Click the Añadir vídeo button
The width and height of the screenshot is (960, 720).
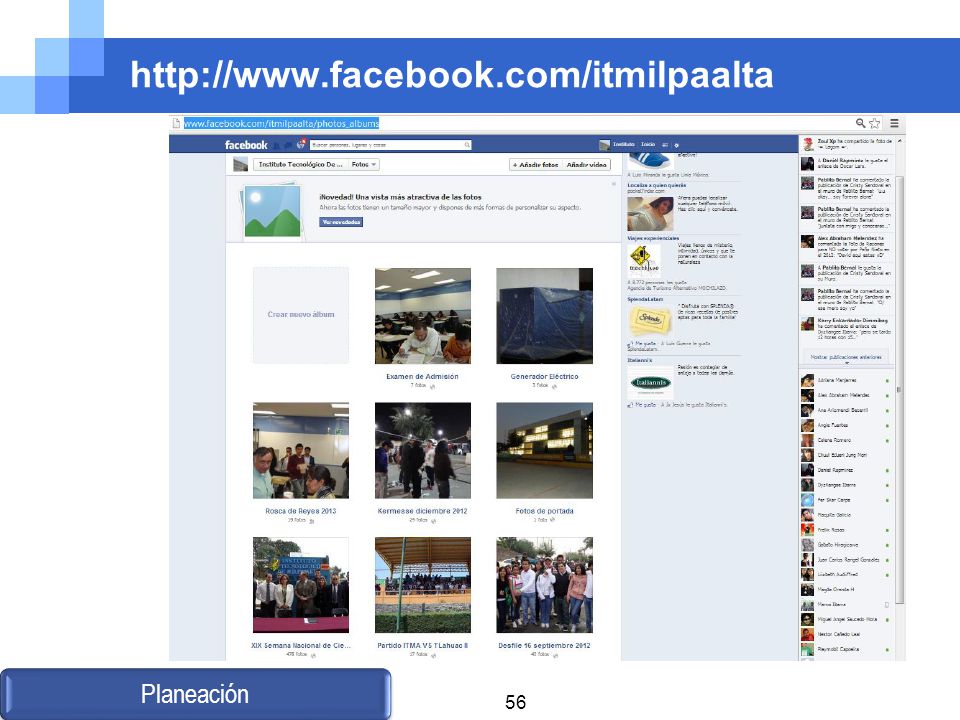click(x=587, y=164)
